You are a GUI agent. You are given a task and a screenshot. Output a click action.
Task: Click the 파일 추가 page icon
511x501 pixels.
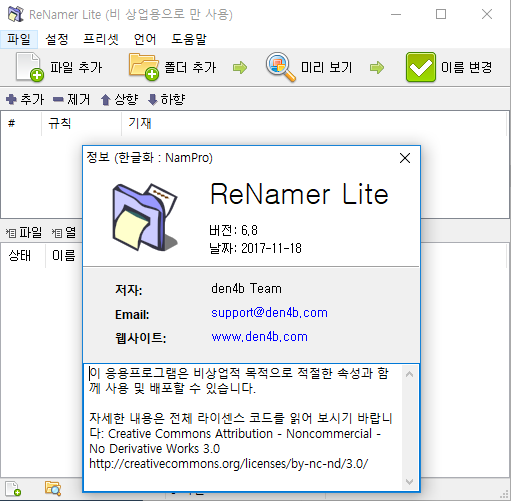coord(29,67)
